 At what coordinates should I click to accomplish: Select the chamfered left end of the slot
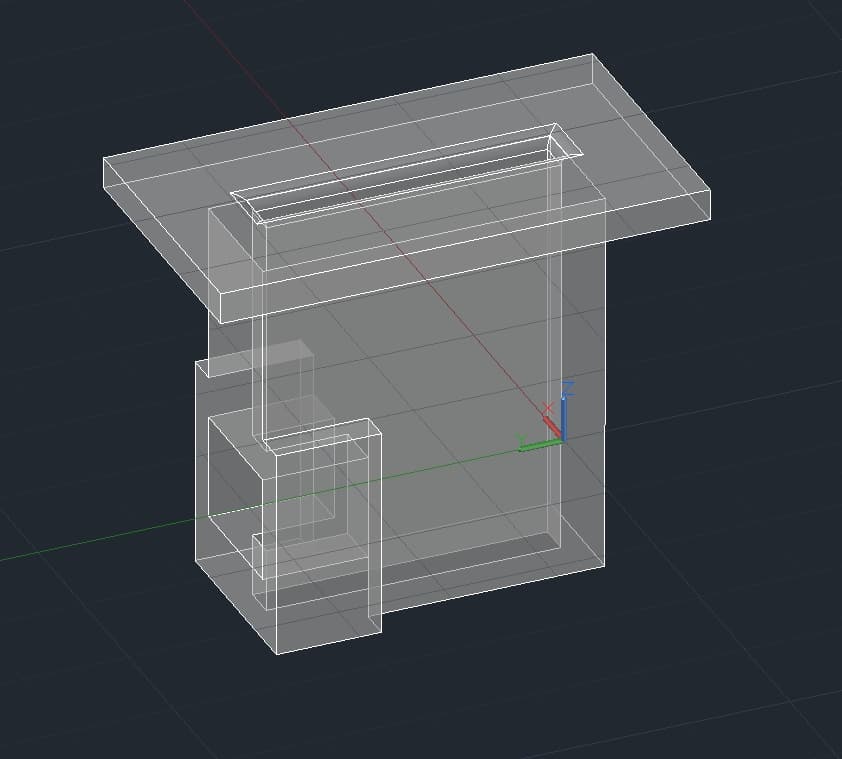248,207
